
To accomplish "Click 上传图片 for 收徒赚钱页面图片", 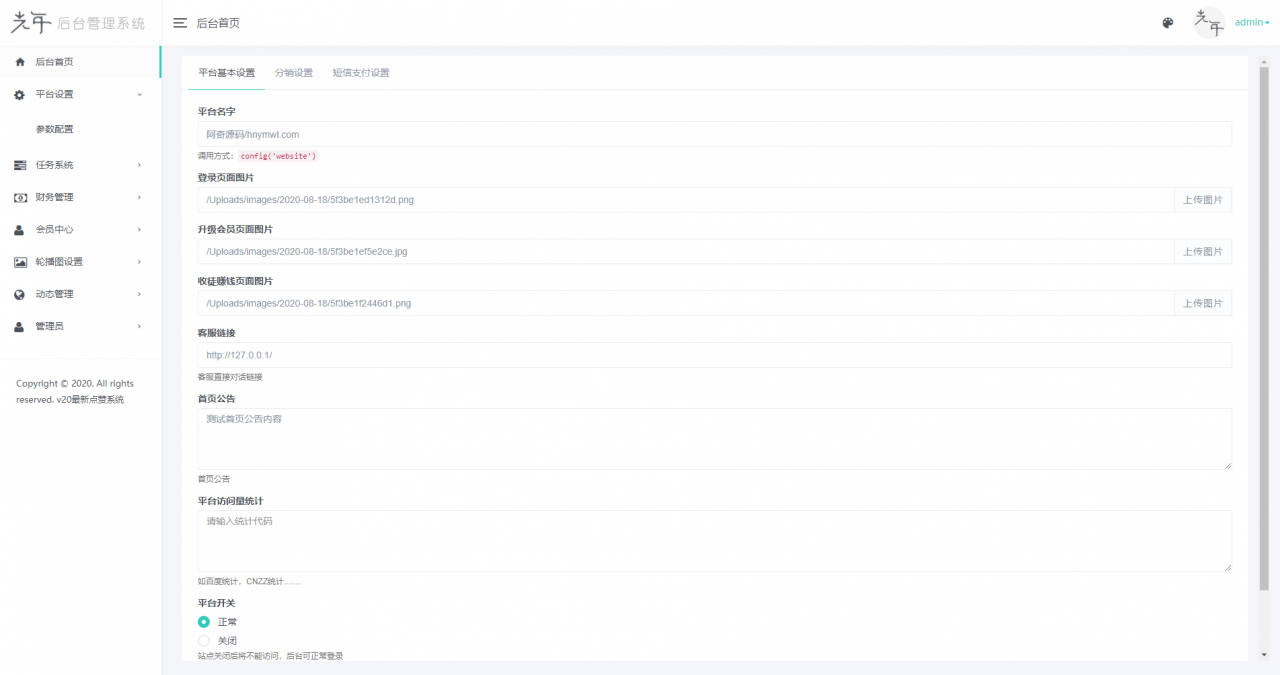I will click(1202, 303).
